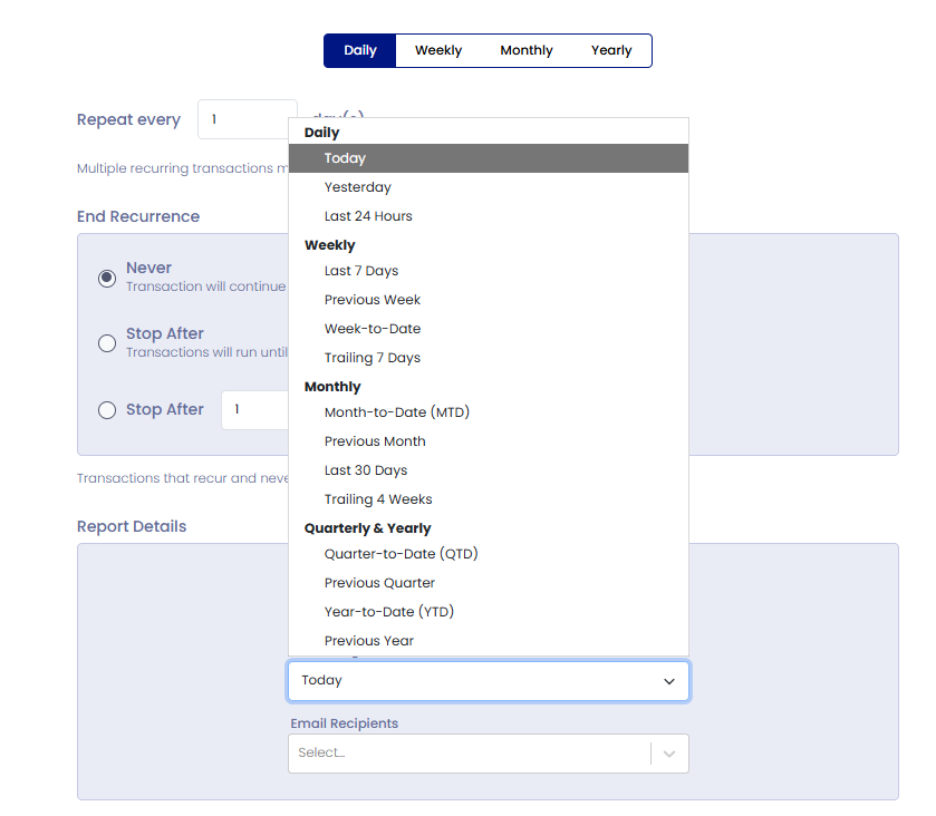Select Year-to-Date (YTD) option
The height and width of the screenshot is (816, 936).
click(389, 612)
